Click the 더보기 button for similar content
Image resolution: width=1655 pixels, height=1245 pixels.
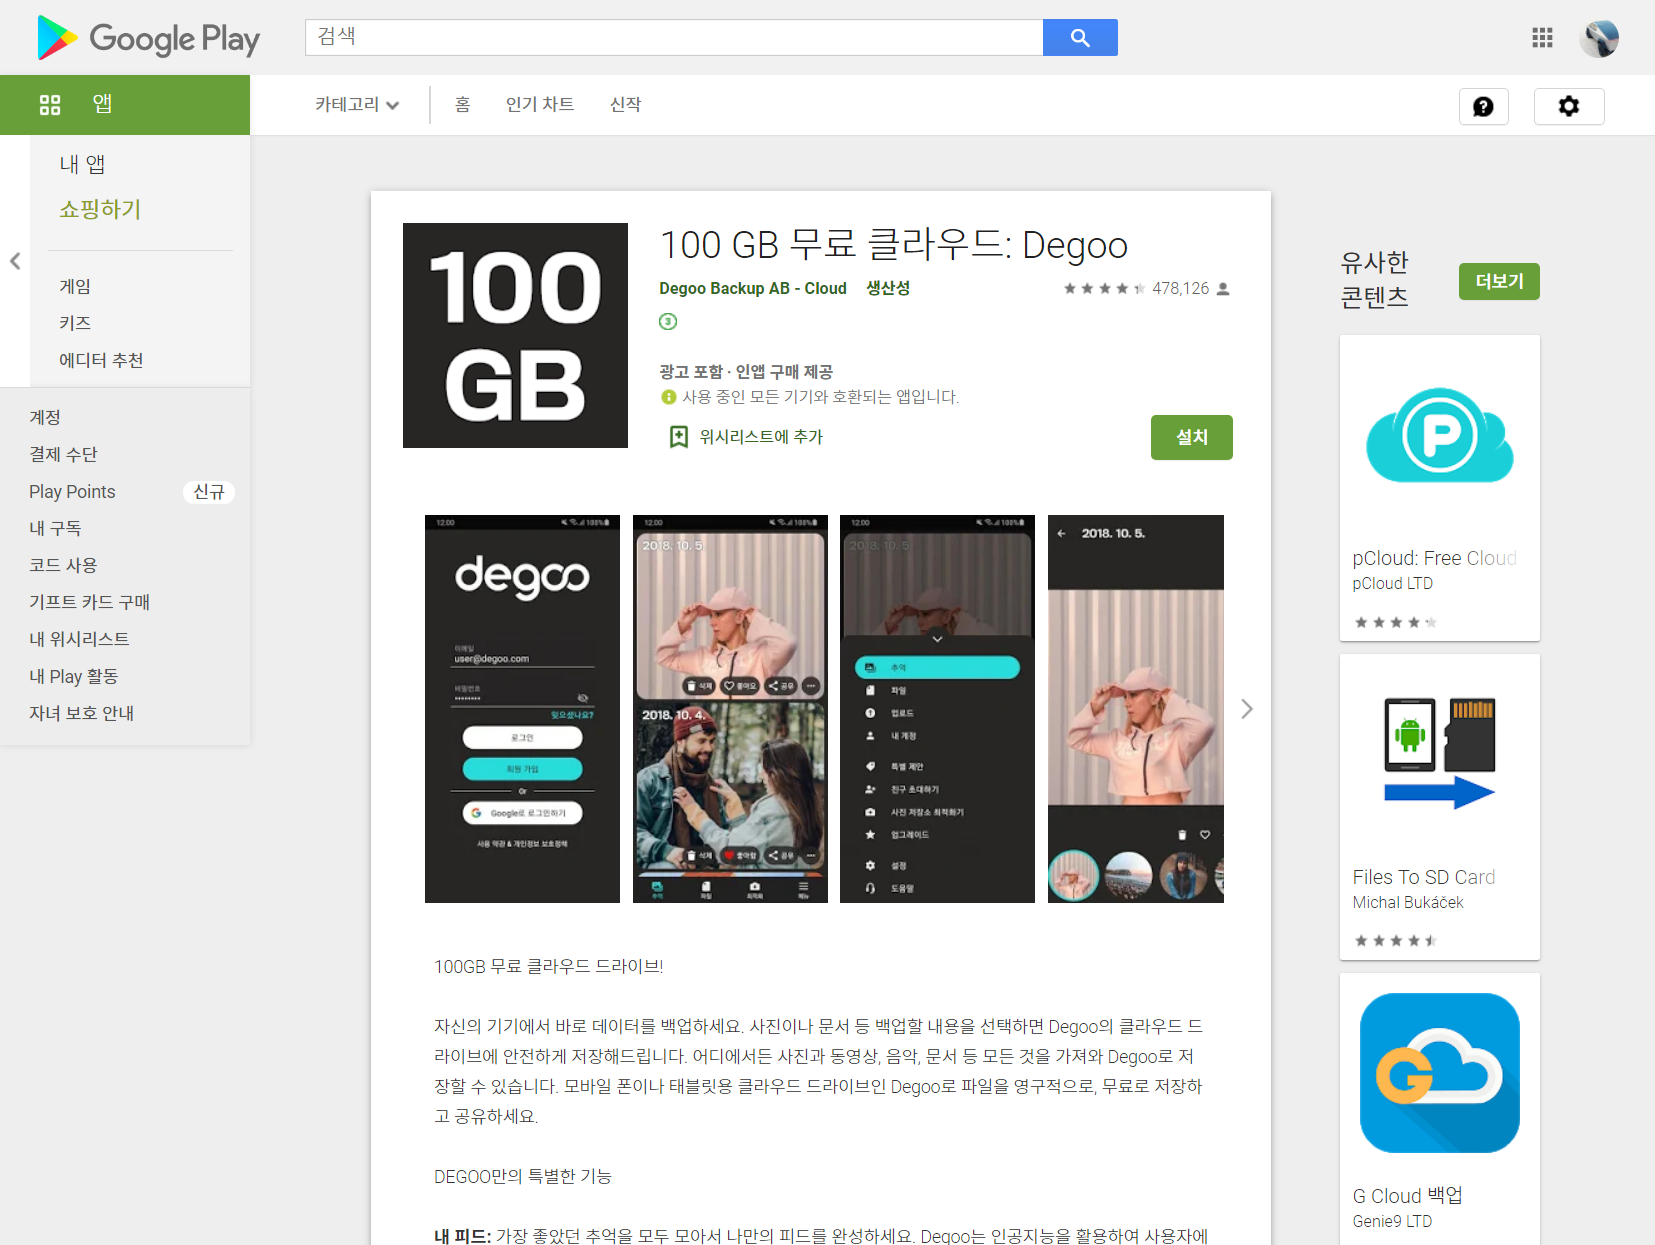pyautogui.click(x=1499, y=282)
